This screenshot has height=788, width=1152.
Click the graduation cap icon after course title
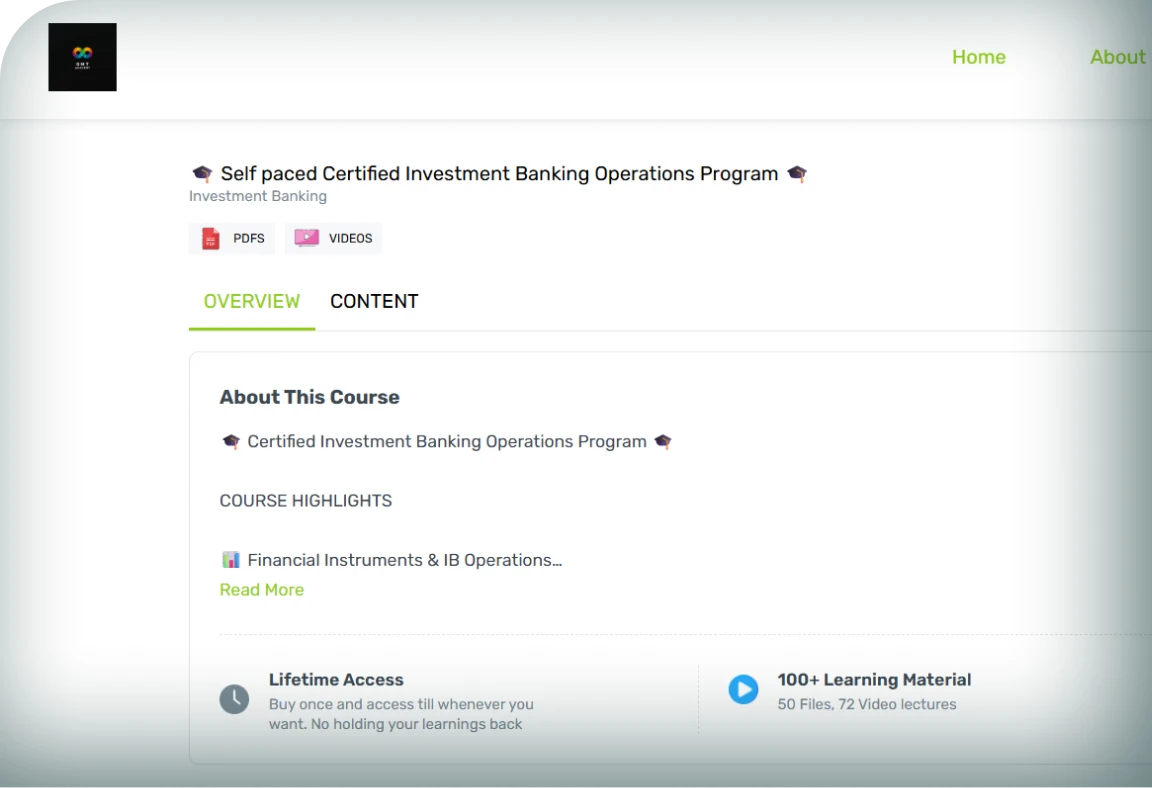(x=797, y=173)
